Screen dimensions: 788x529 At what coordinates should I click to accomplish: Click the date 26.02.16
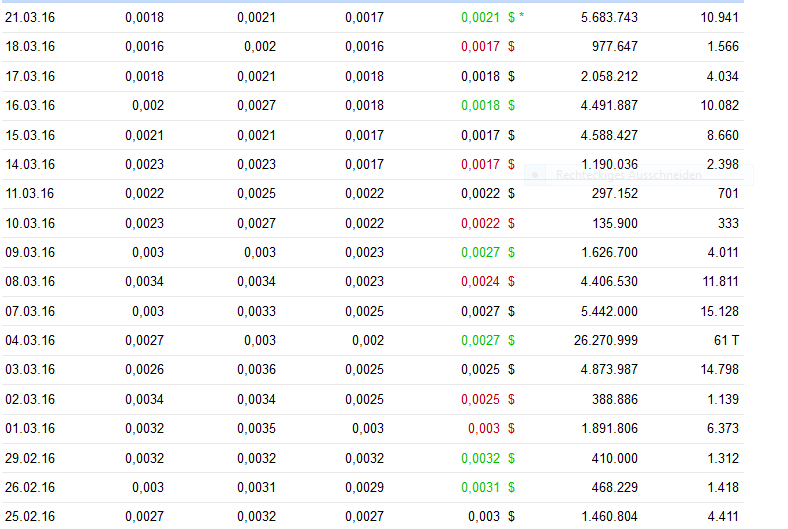point(30,487)
